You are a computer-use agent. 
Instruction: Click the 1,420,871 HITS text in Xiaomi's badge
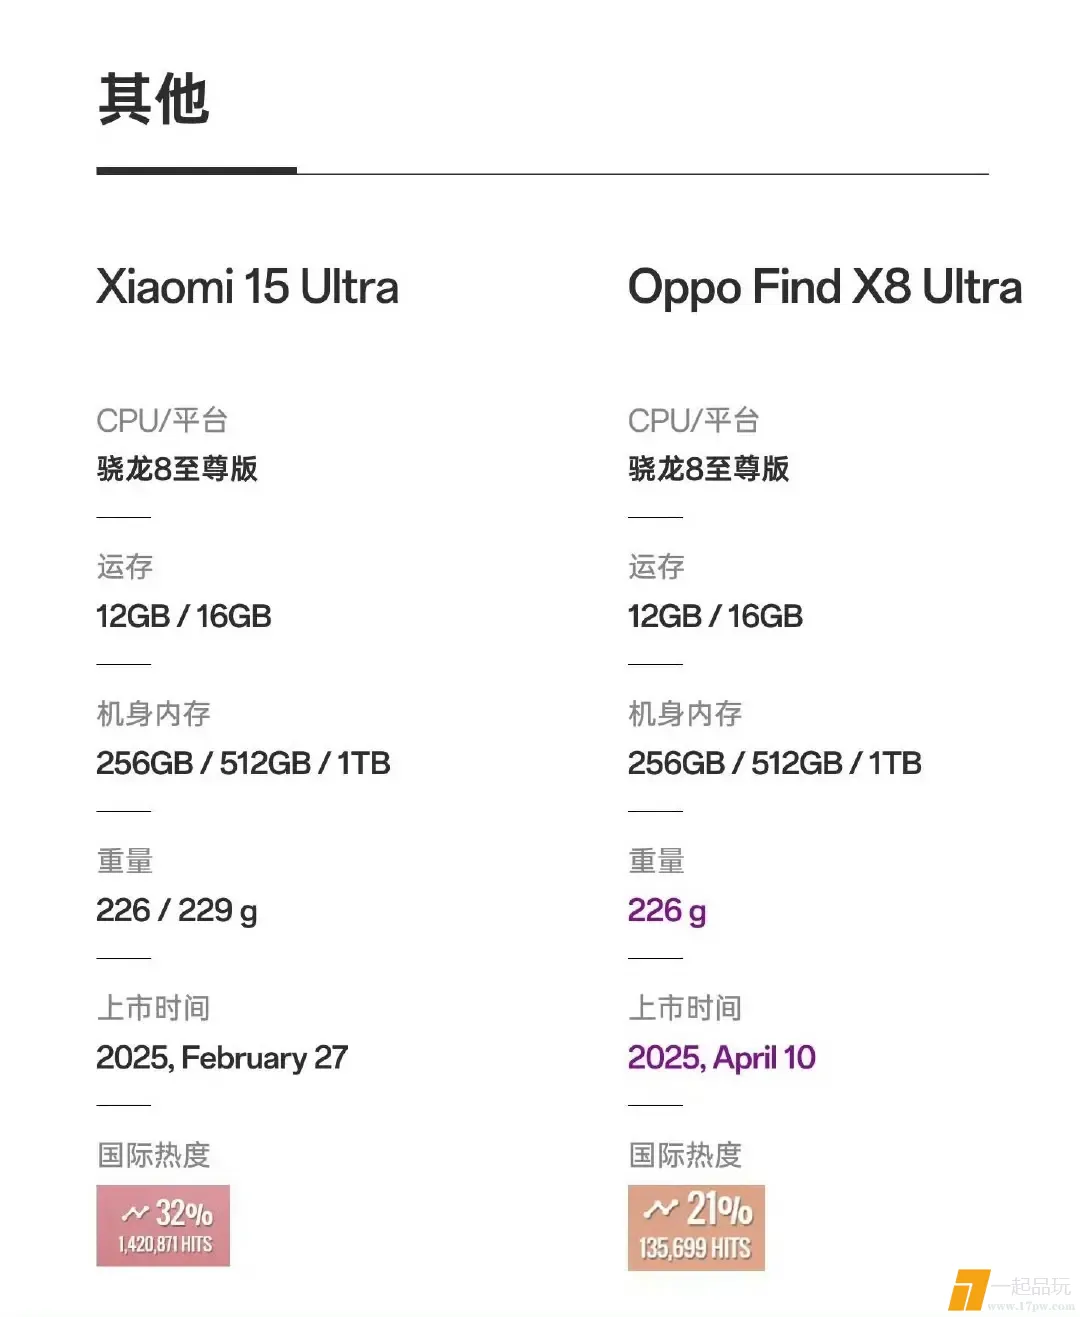pos(165,1244)
